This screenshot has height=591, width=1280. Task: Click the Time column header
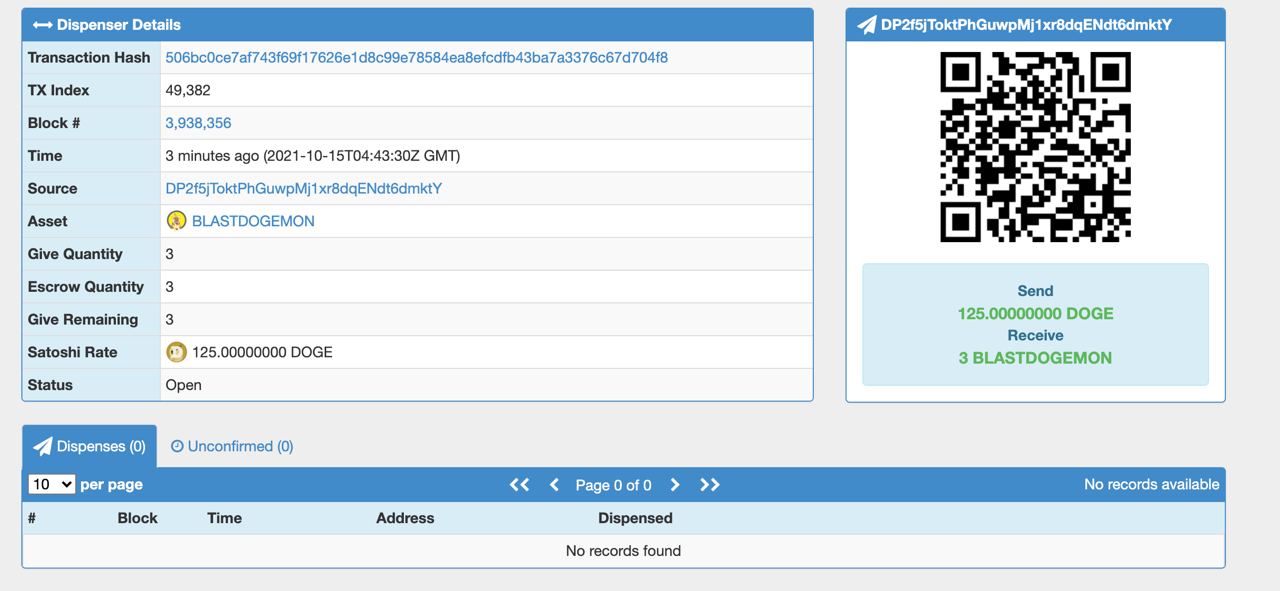224,518
